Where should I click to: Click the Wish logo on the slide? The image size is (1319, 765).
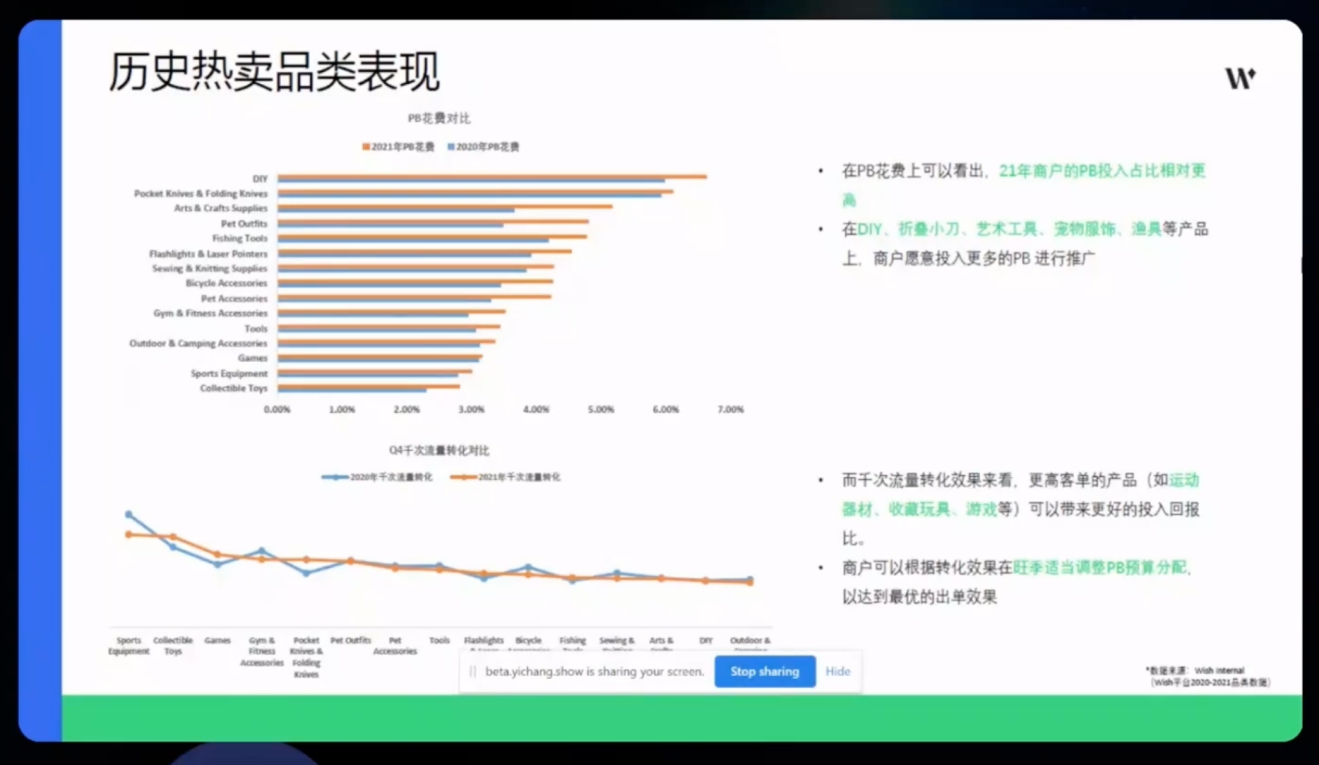[1241, 78]
